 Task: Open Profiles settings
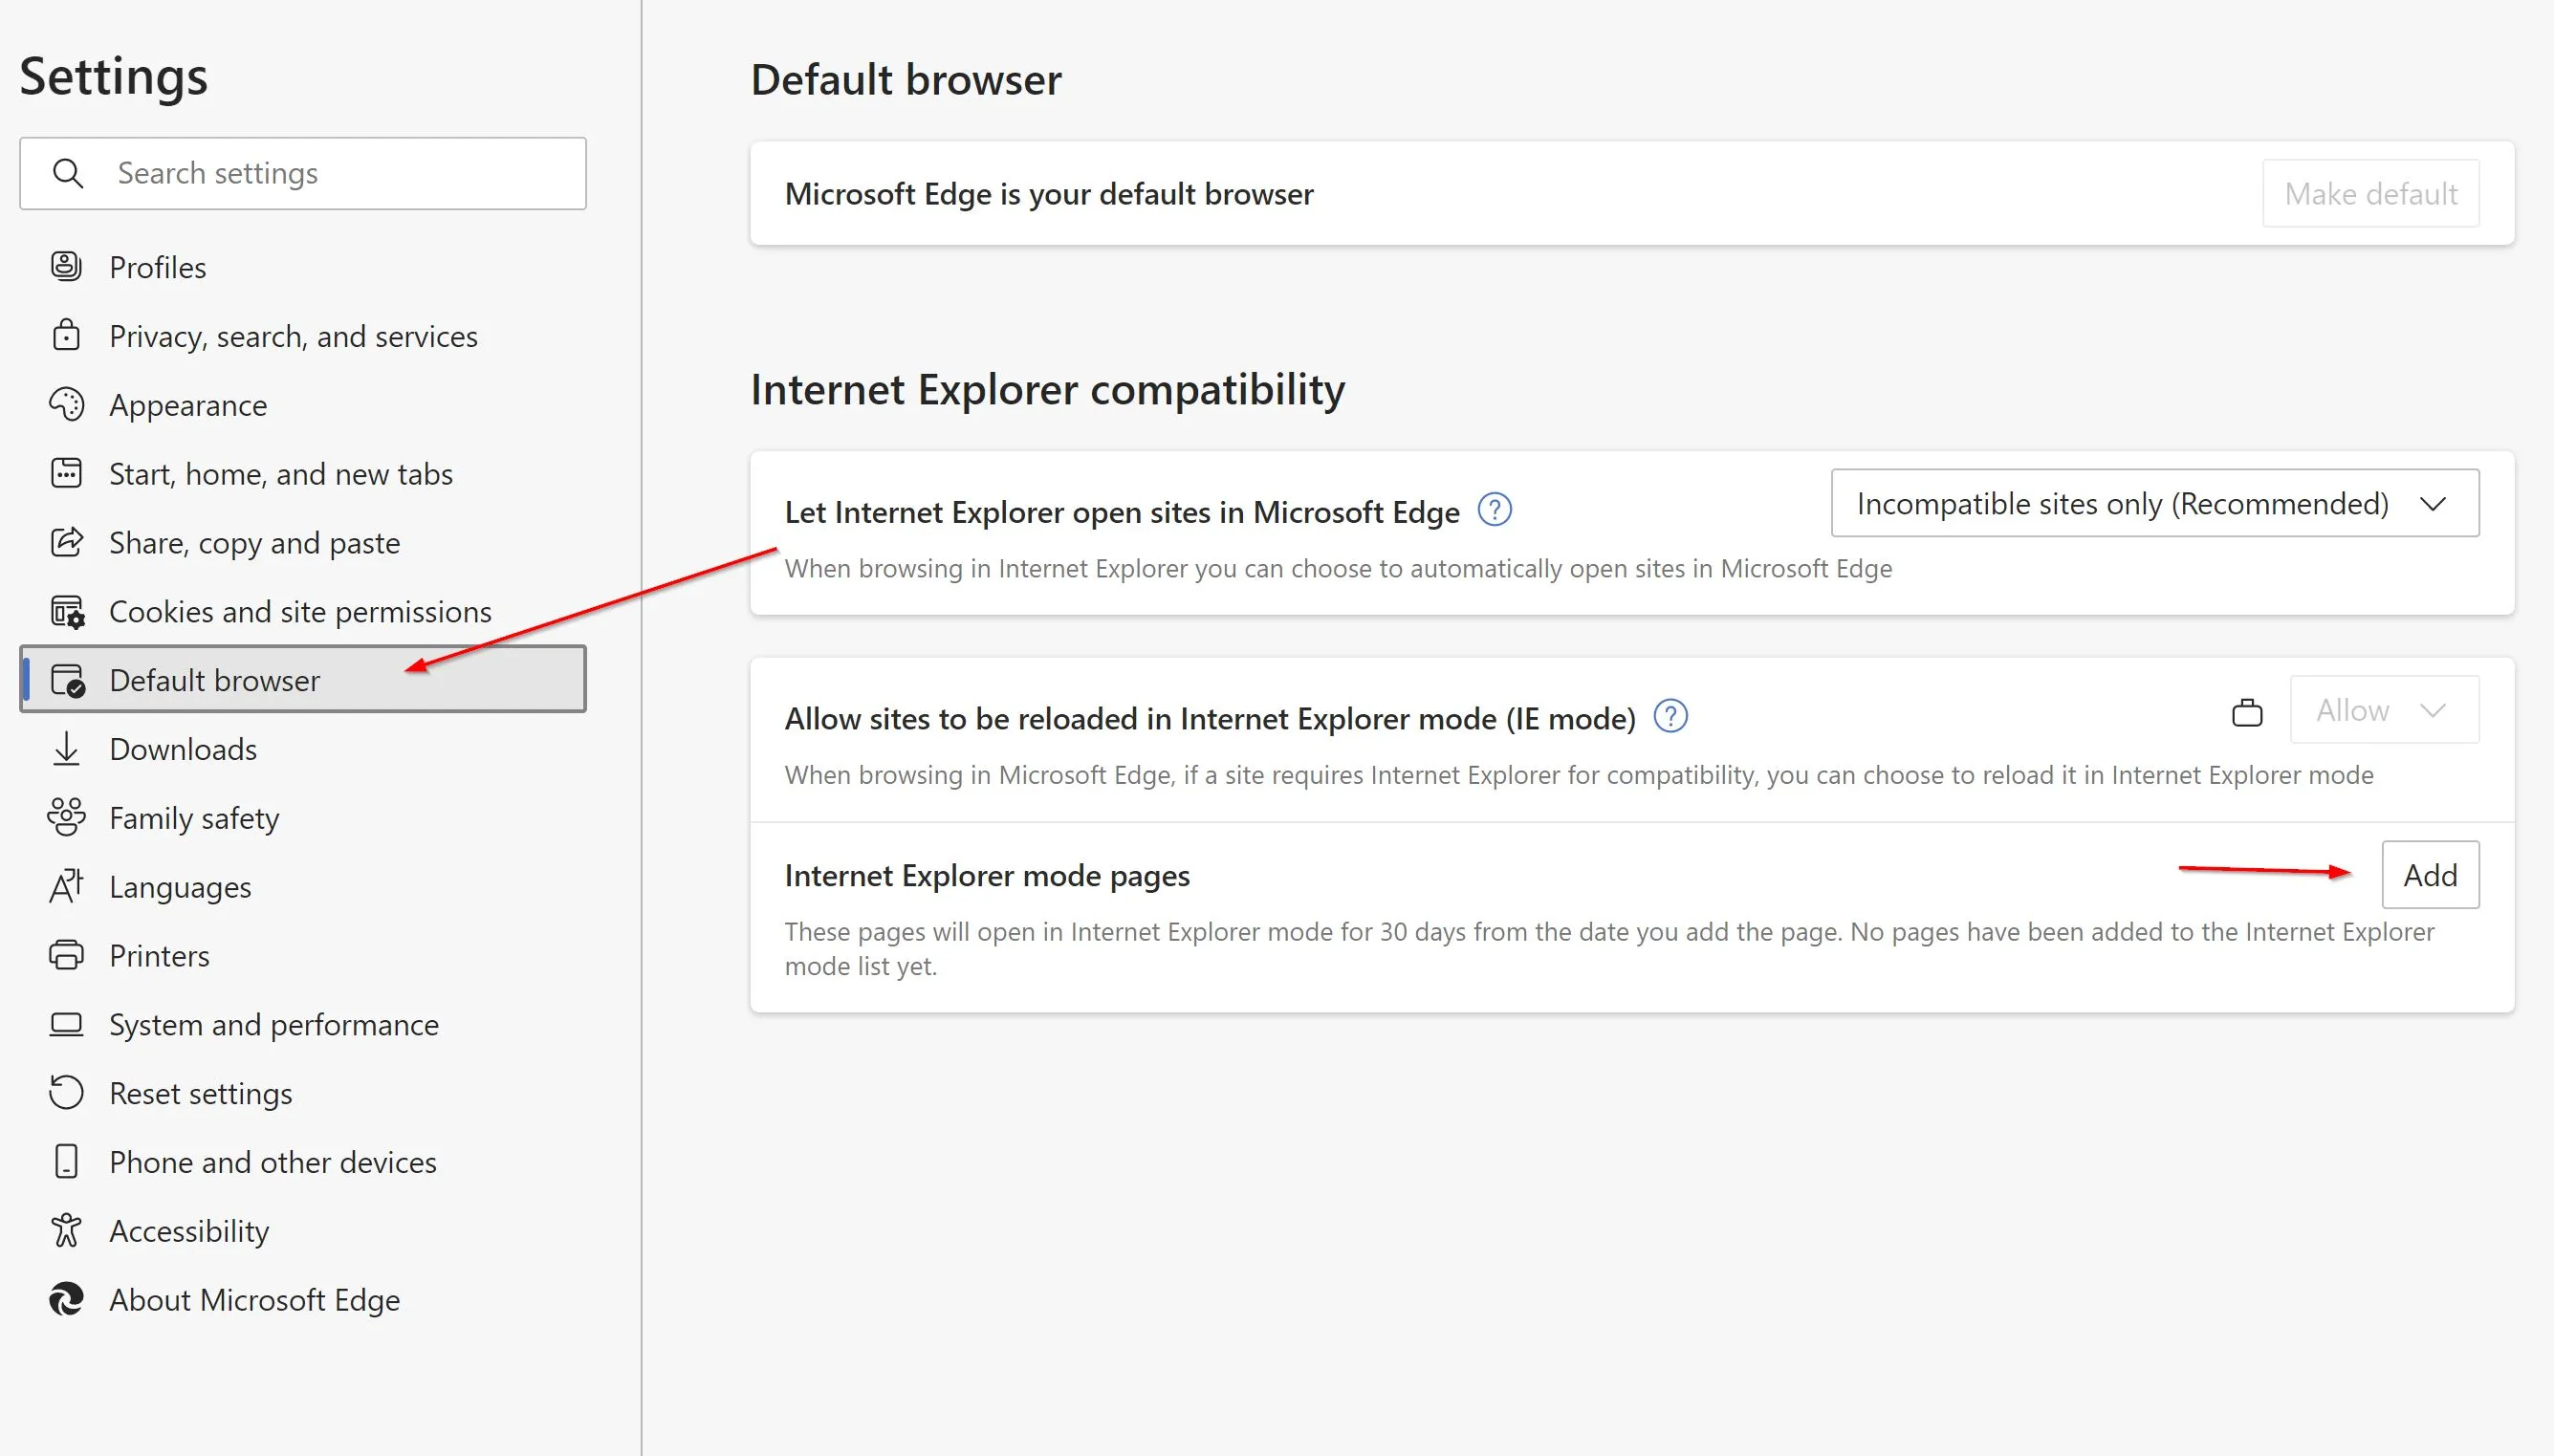tap(303, 267)
